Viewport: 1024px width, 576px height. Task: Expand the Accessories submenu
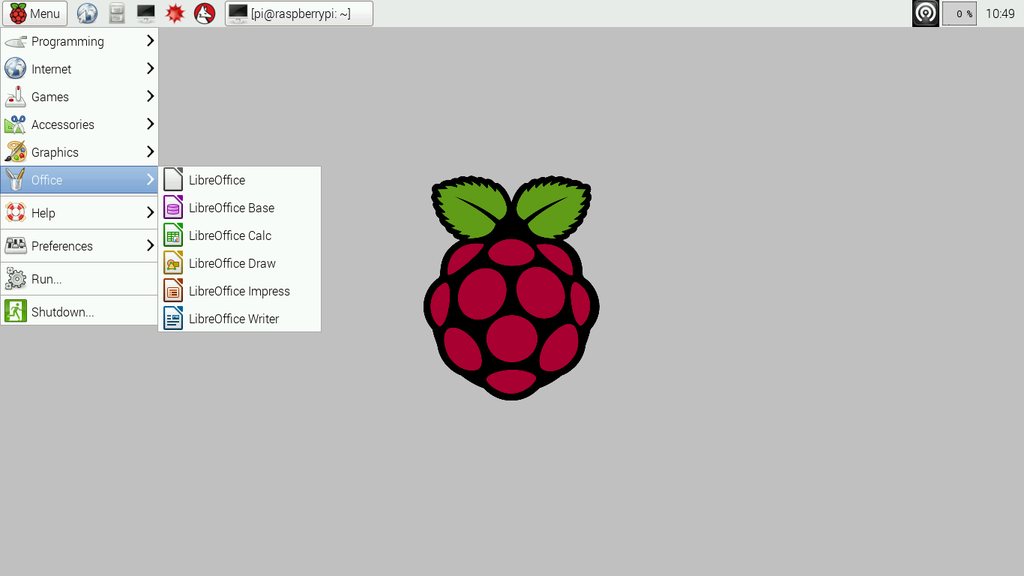coord(79,125)
